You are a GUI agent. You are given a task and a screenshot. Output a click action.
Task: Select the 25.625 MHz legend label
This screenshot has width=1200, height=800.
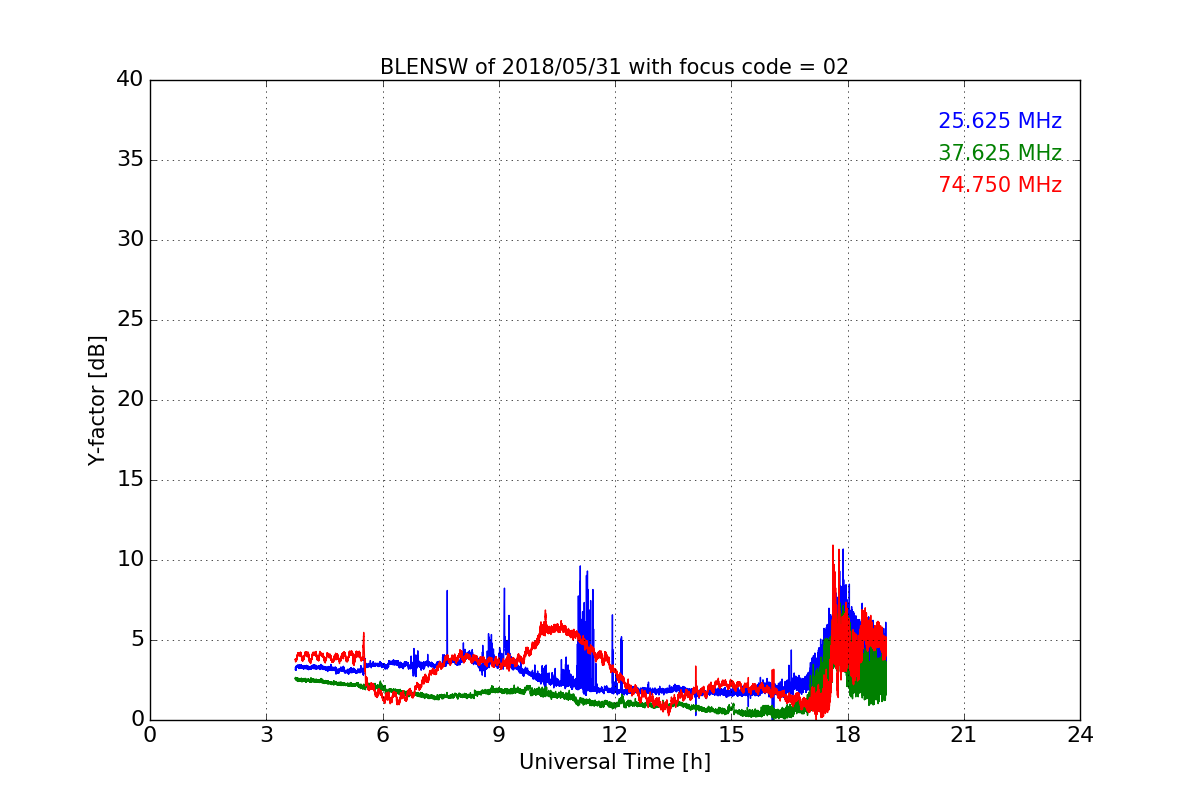click(x=1000, y=121)
